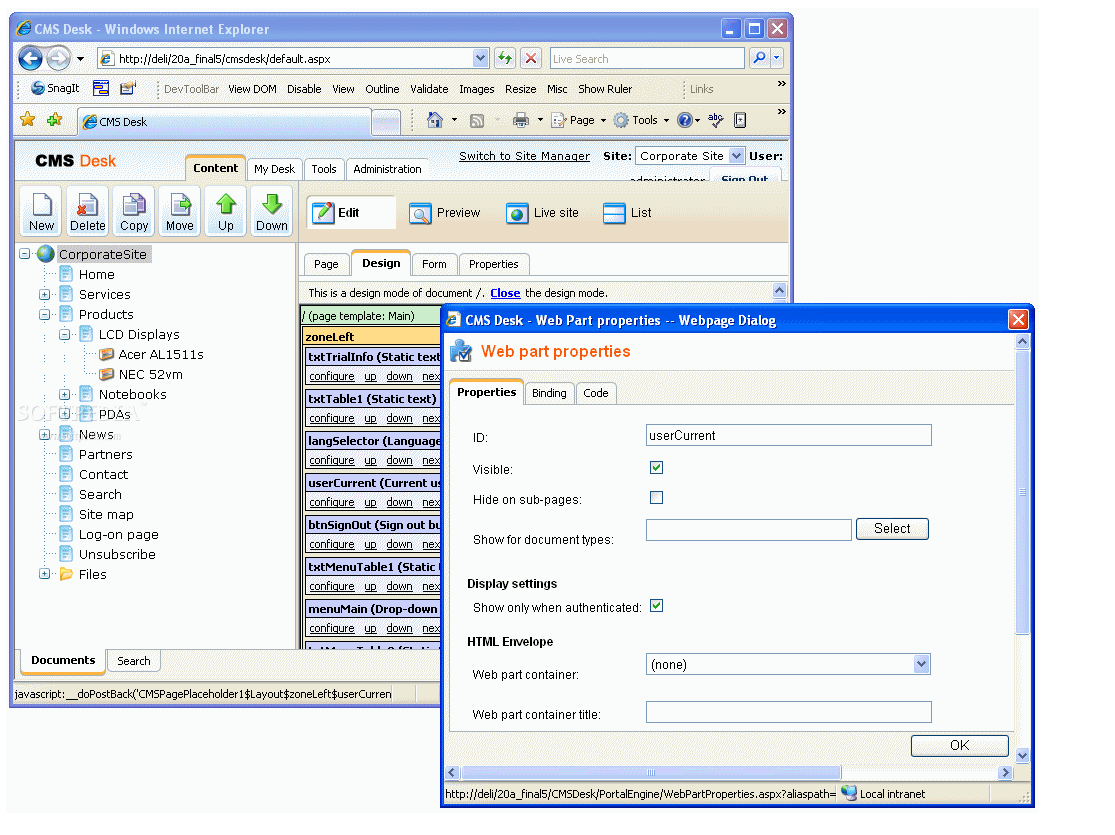Viewport: 1115px width, 835px height.
Task: Click the Print icon
Action: [521, 120]
